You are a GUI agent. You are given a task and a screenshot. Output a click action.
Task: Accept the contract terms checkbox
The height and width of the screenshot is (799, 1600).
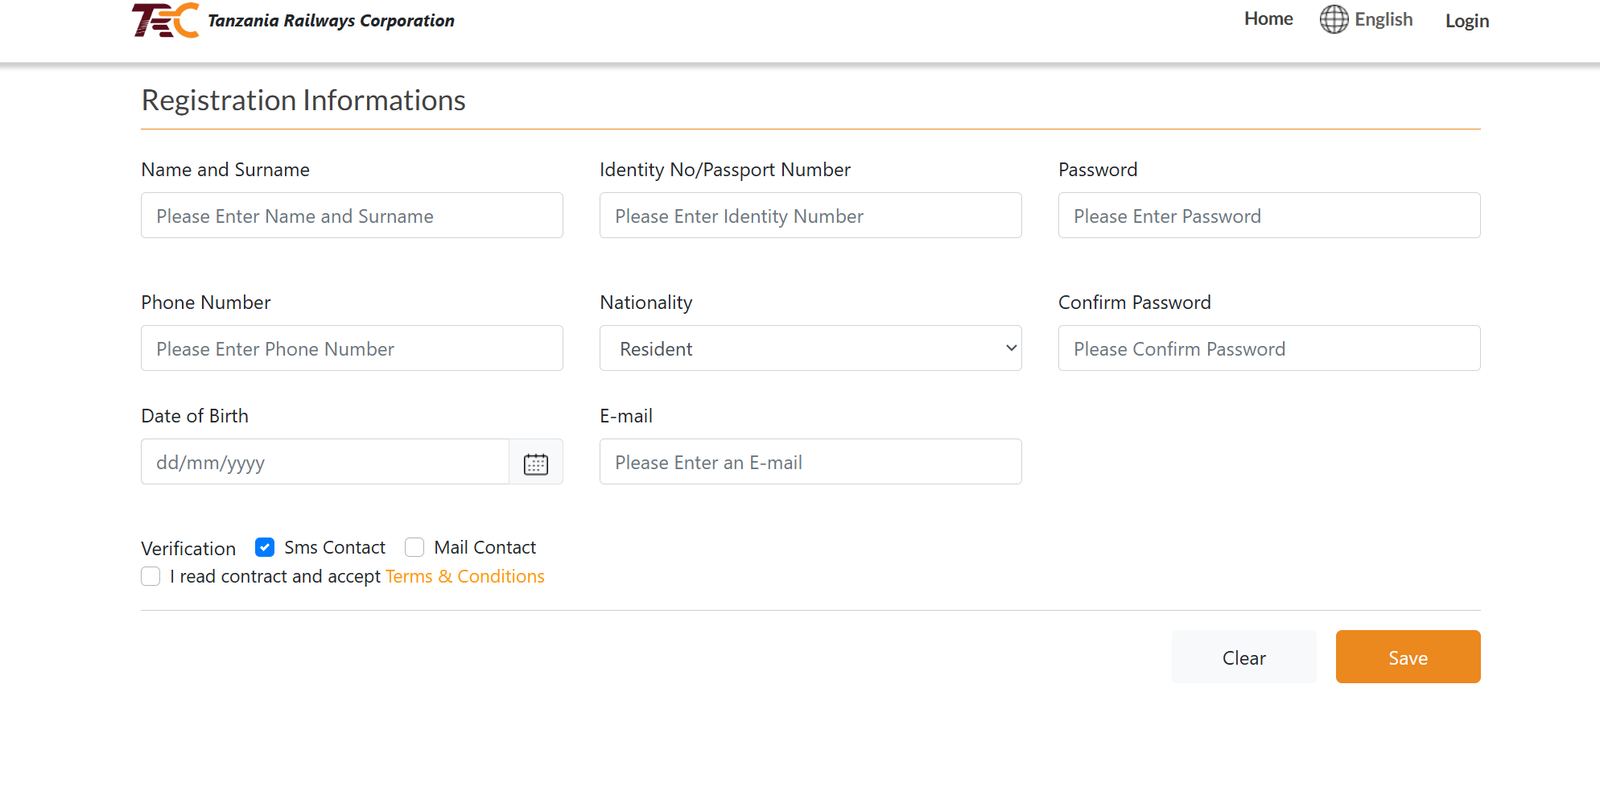151,576
